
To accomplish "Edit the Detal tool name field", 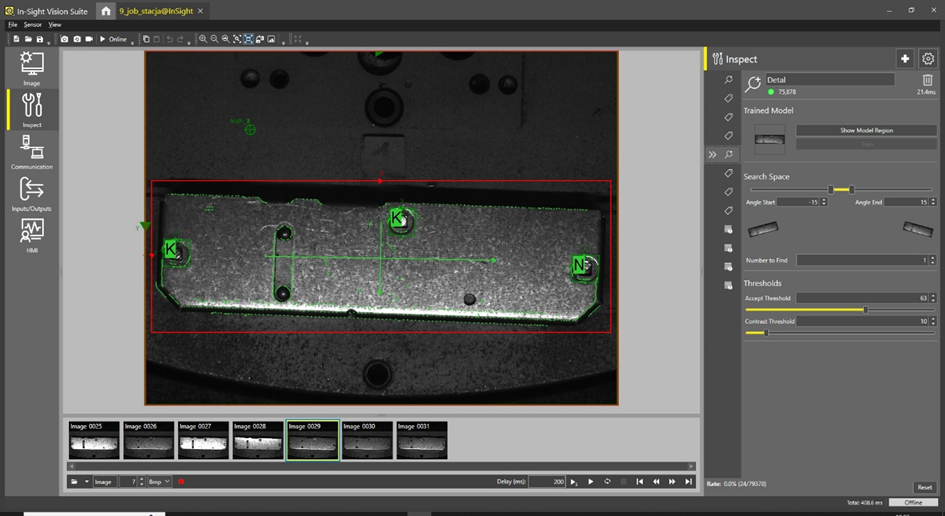I will pyautogui.click(x=830, y=80).
